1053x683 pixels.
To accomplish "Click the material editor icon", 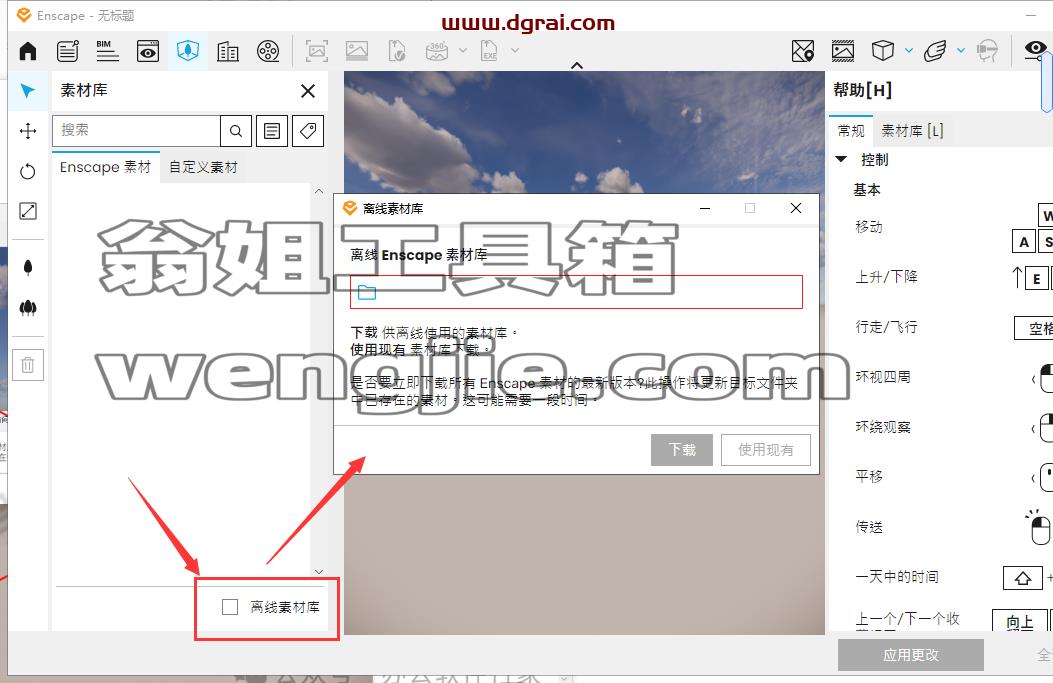I will tap(803, 51).
